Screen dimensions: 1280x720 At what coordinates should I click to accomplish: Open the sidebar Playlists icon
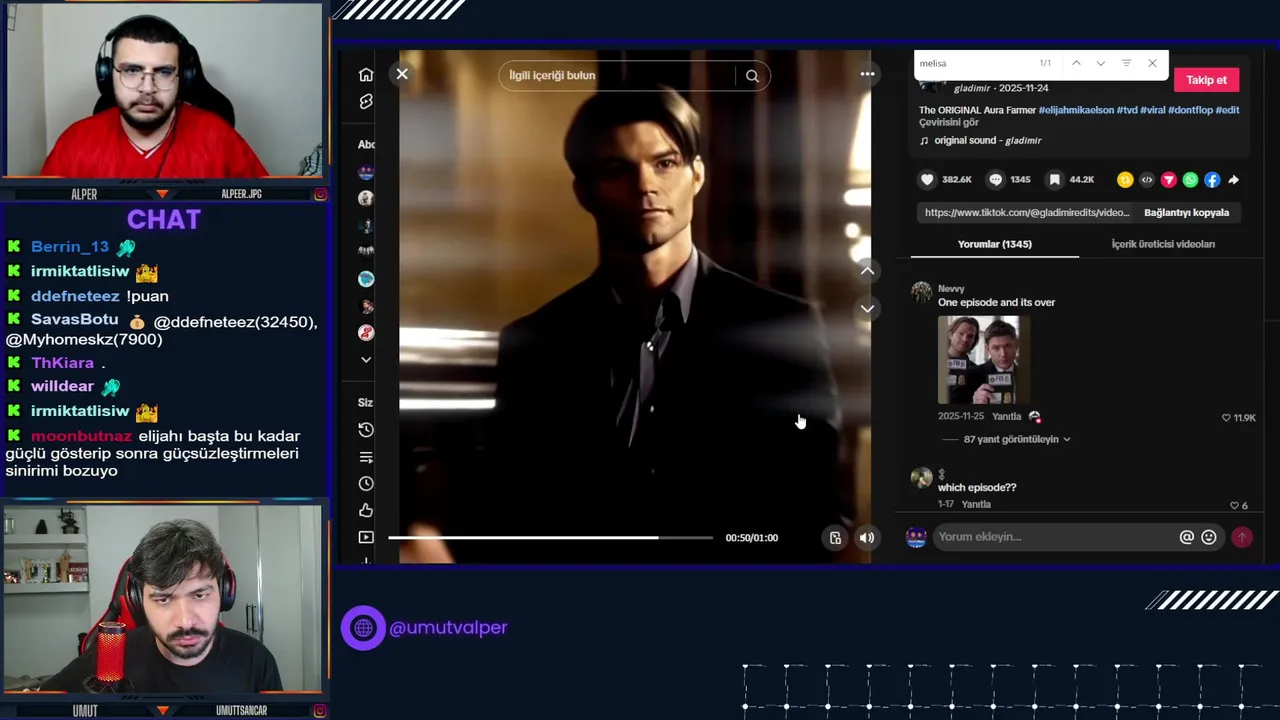point(366,457)
